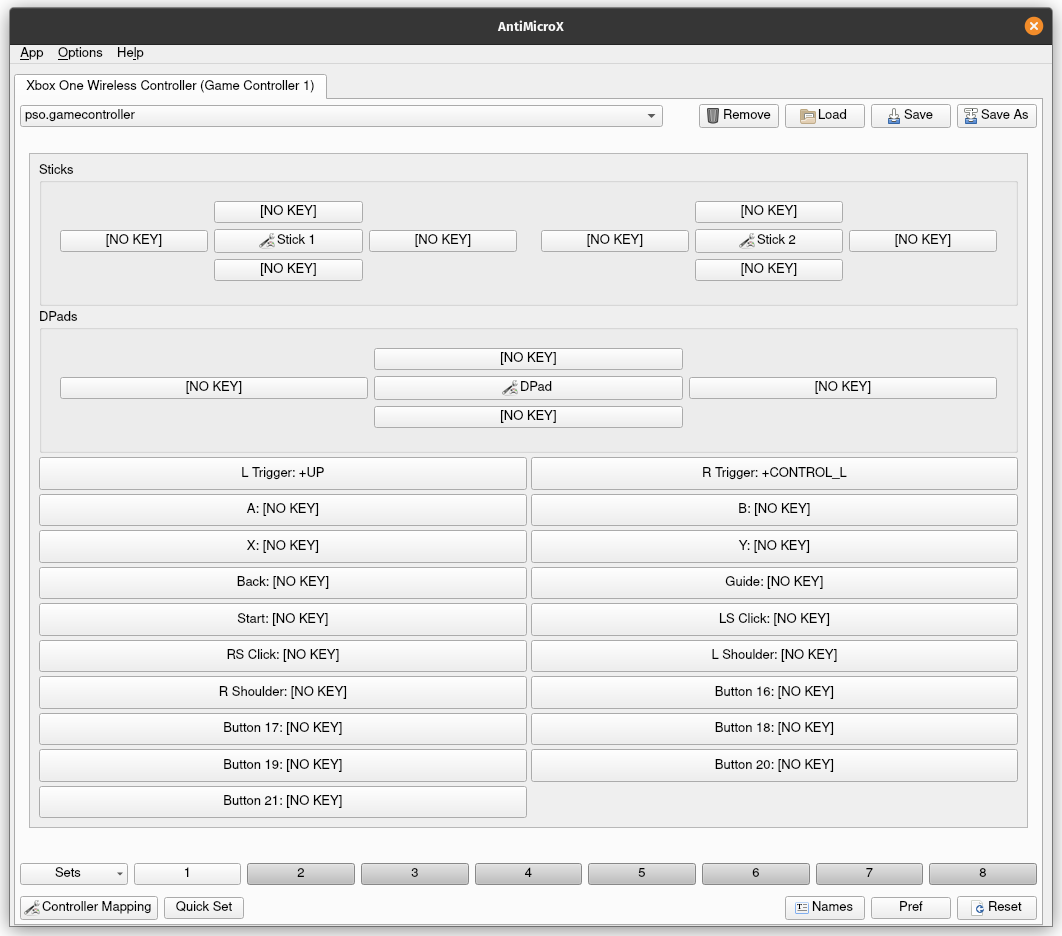The image size is (1062, 936).
Task: Click Stick 2 right [NO KEY] button
Action: (923, 240)
